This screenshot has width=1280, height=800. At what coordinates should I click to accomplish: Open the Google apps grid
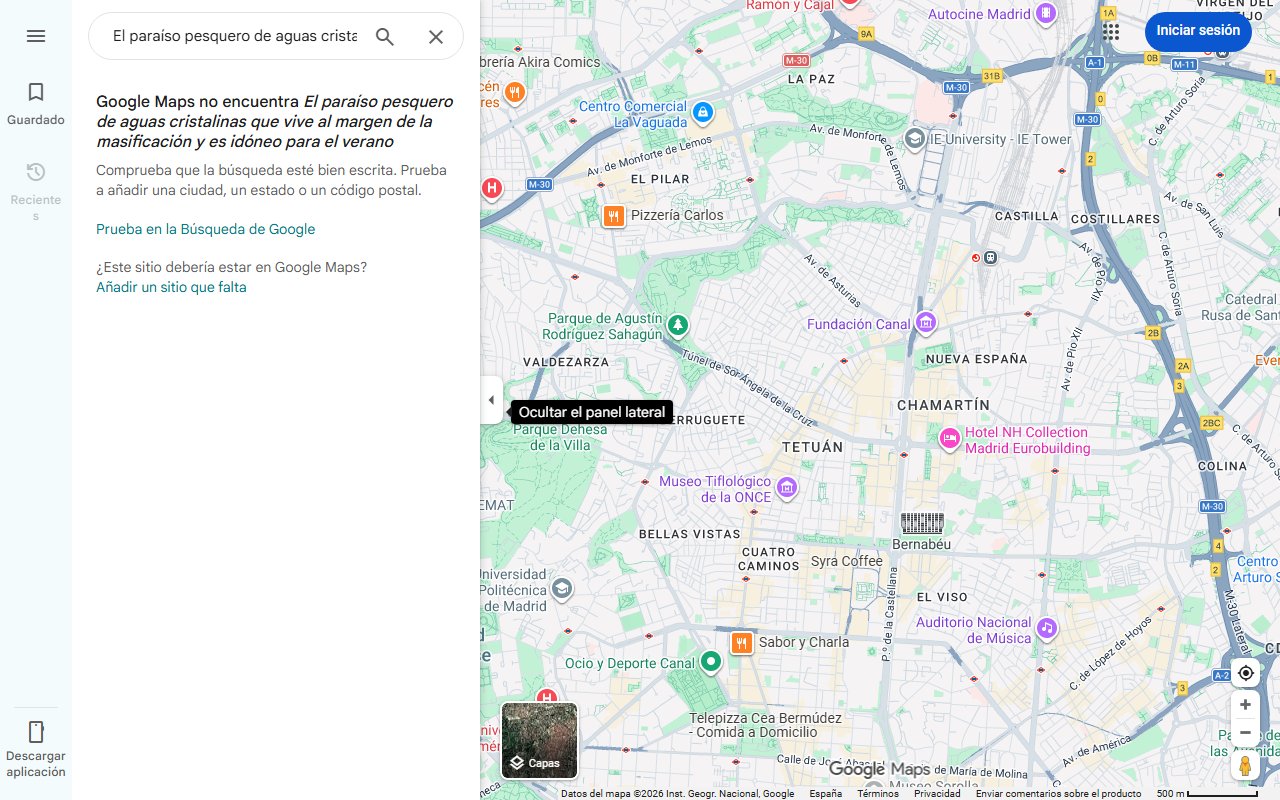click(x=1111, y=31)
